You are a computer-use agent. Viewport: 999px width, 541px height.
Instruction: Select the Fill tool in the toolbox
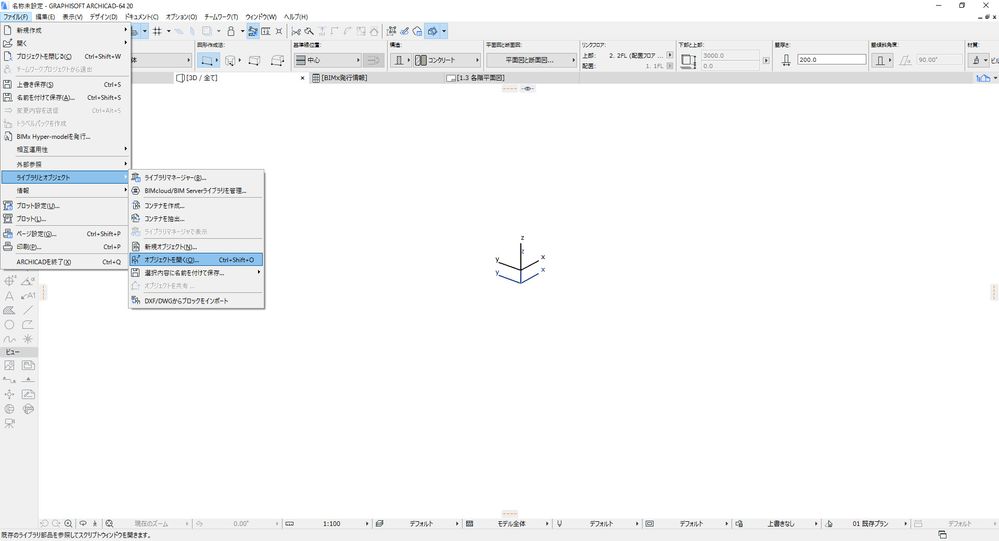click(10, 310)
